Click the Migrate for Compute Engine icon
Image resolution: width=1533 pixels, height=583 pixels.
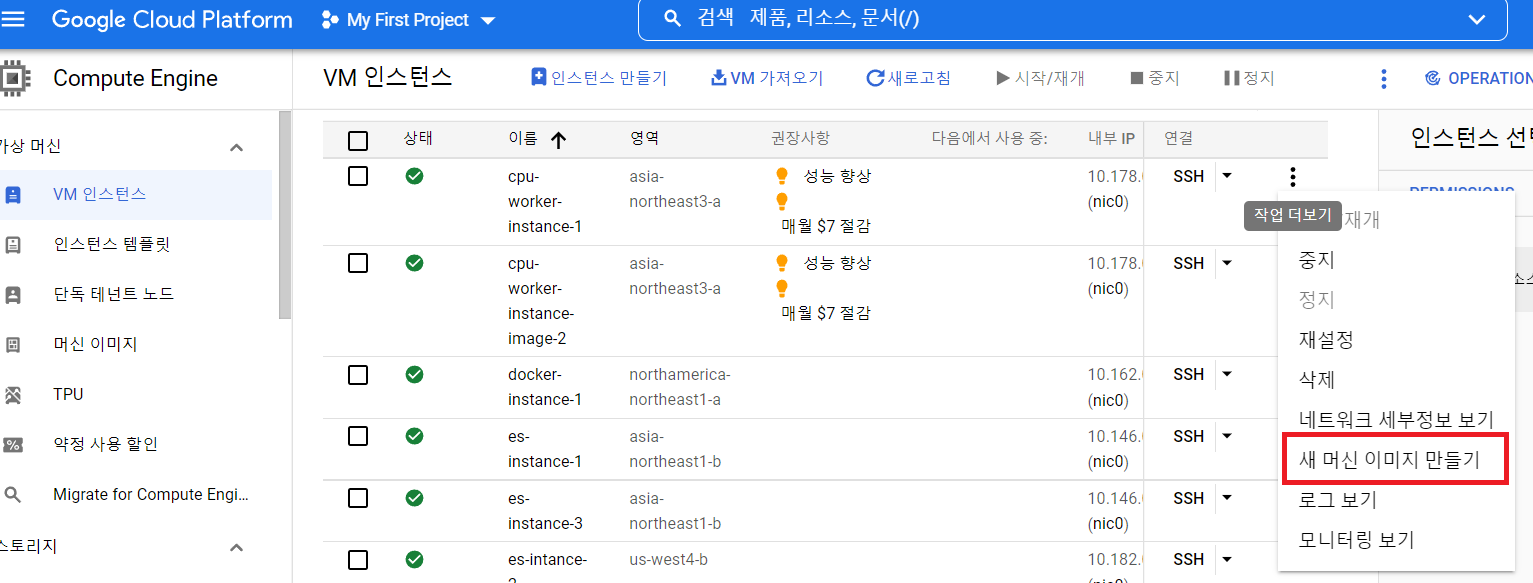(x=13, y=494)
